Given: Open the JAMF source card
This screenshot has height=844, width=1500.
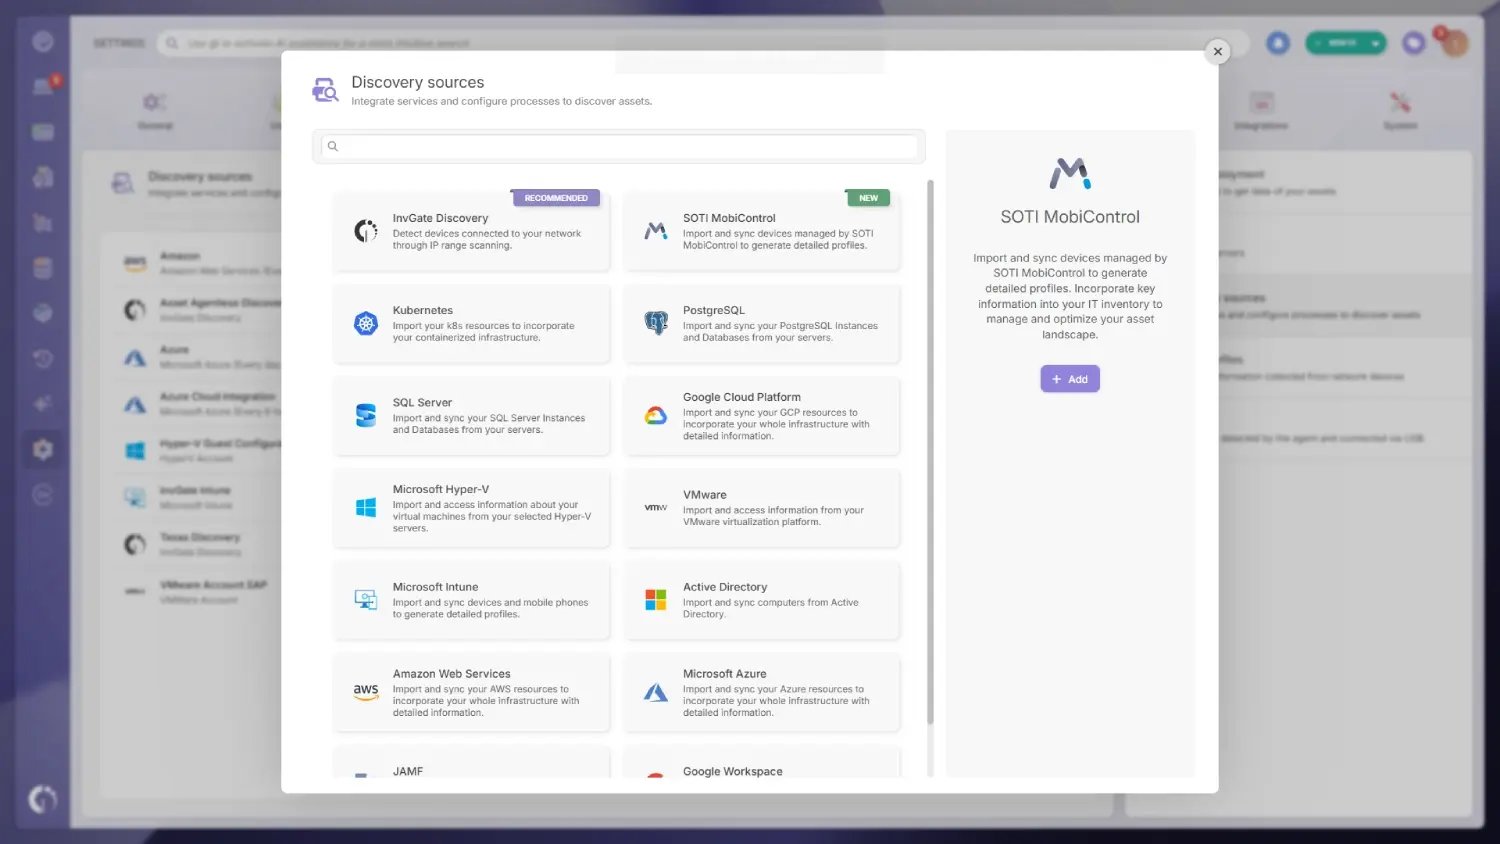Looking at the screenshot, I should point(471,762).
